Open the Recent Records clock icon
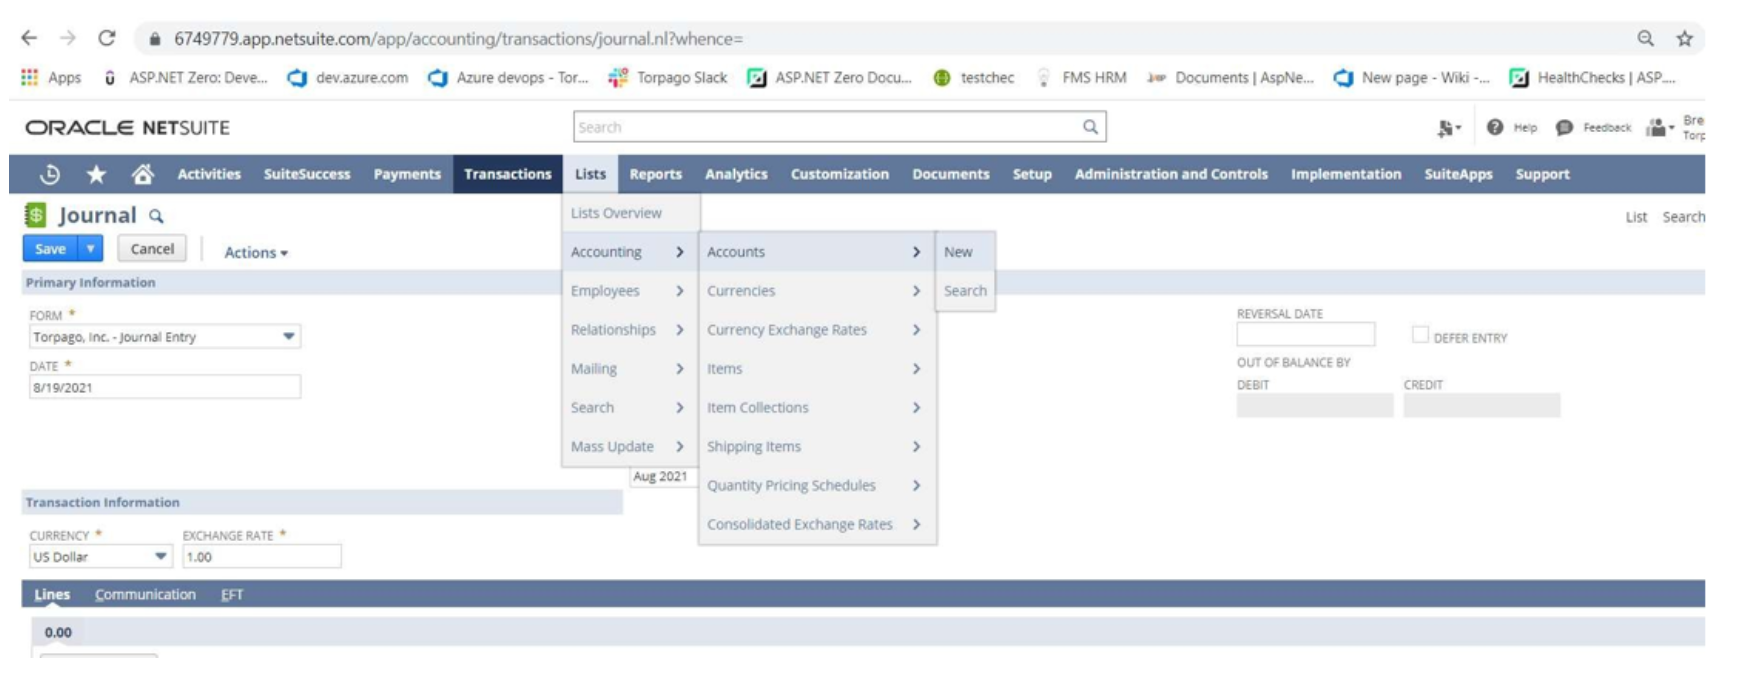The height and width of the screenshot is (684, 1738). tap(50, 174)
